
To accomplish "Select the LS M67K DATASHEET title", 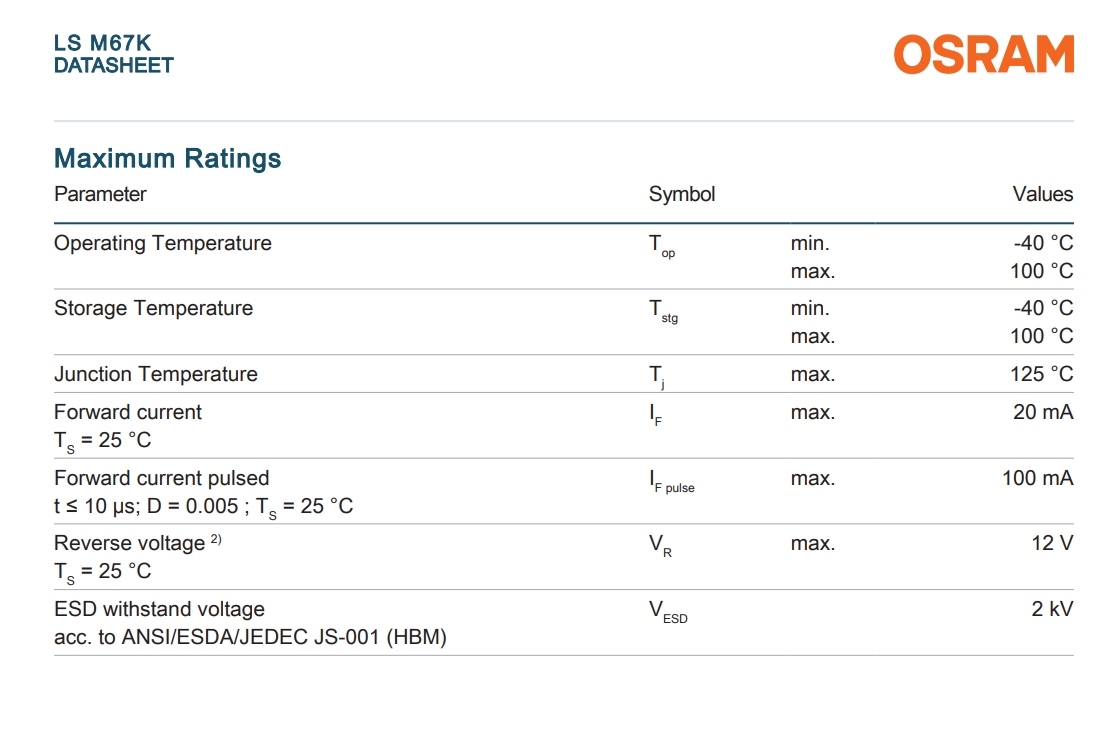I will (x=113, y=54).
